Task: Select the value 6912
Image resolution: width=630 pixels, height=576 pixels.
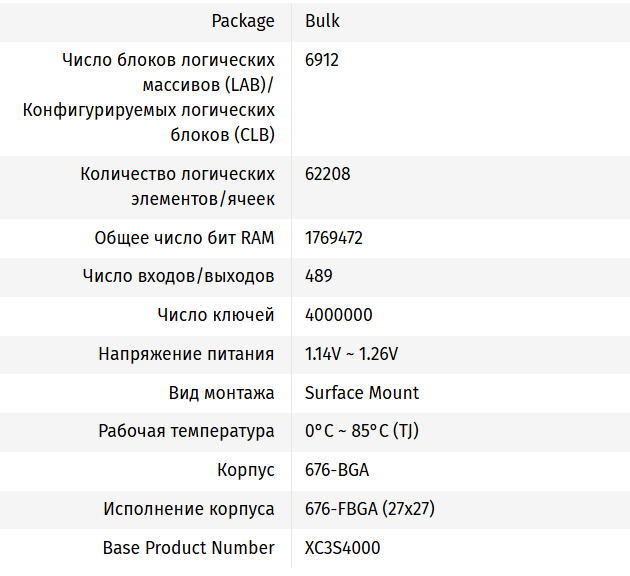Action: coord(322,60)
